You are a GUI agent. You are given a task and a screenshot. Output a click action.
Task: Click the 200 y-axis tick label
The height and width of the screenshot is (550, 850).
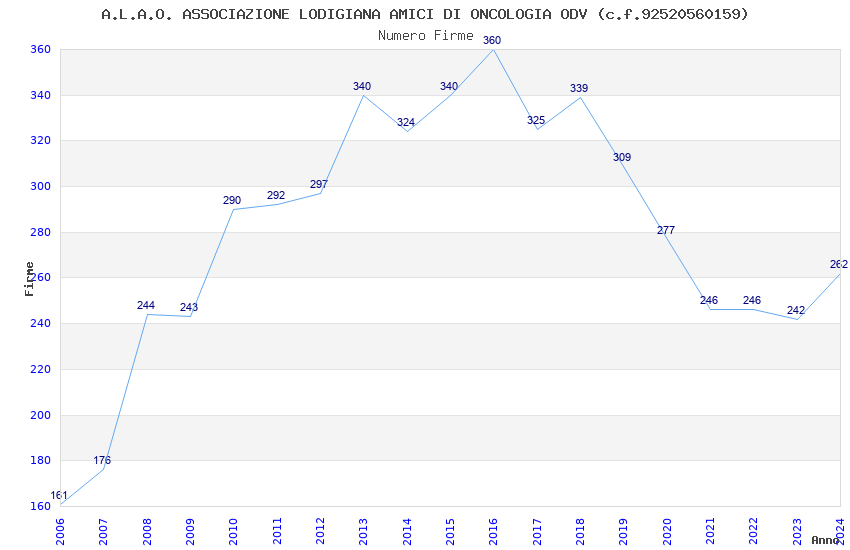coord(41,415)
